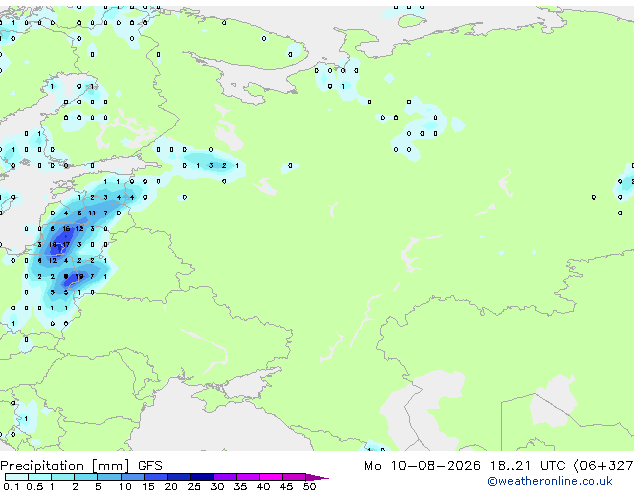The width and height of the screenshot is (634, 490).
Task: Click the purple arrow tip above 50 mm
Action: pos(317,477)
